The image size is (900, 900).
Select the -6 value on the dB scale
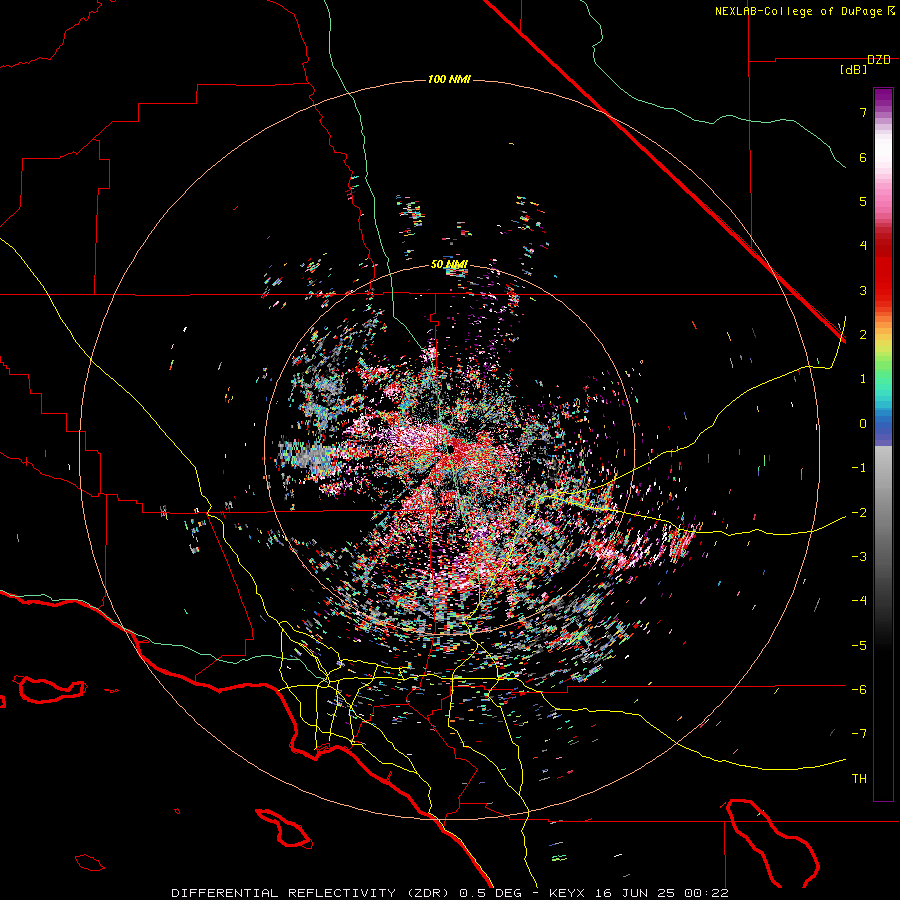click(859, 690)
